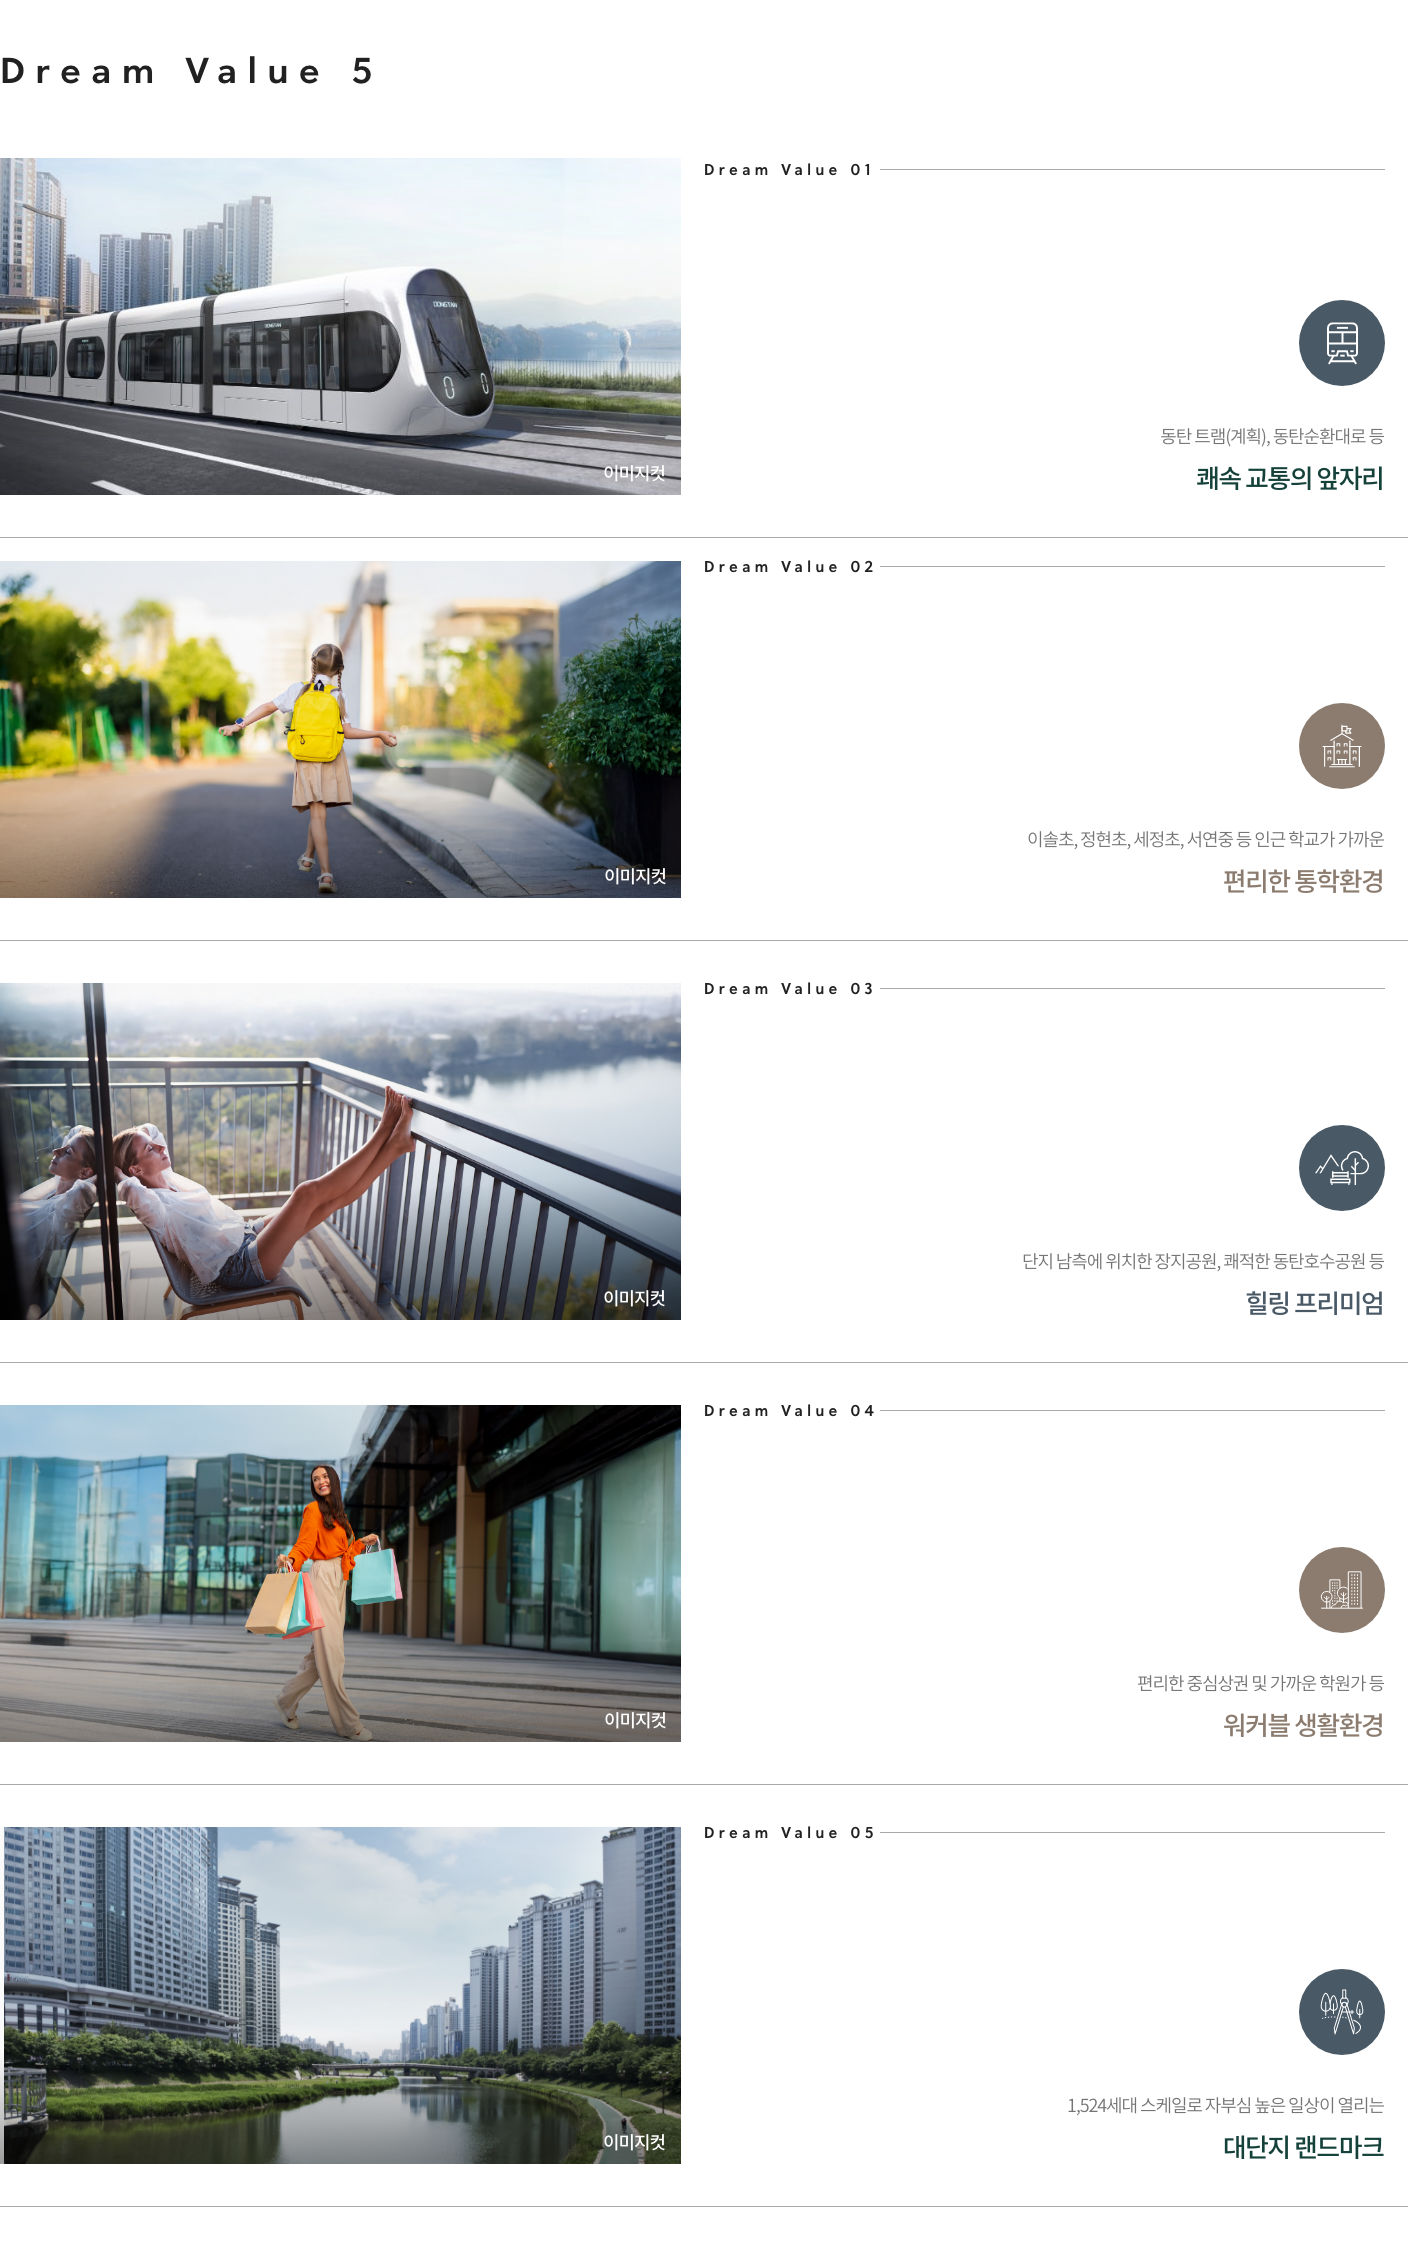Click the mountain and tree park icon

pos(1341,1168)
